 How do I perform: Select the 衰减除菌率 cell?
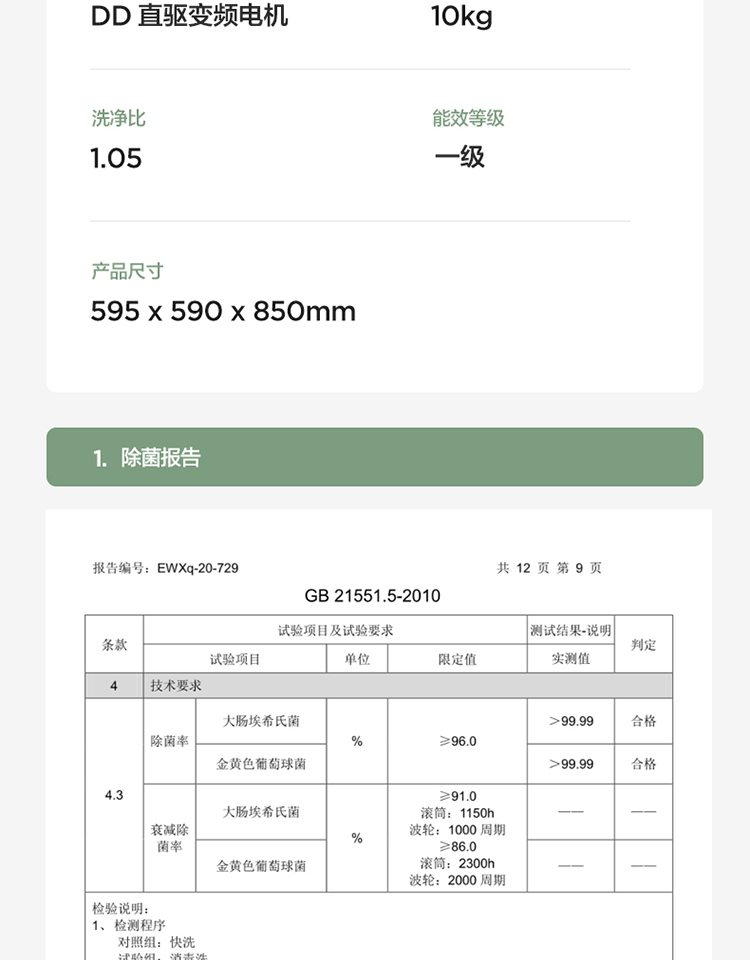[x=170, y=838]
